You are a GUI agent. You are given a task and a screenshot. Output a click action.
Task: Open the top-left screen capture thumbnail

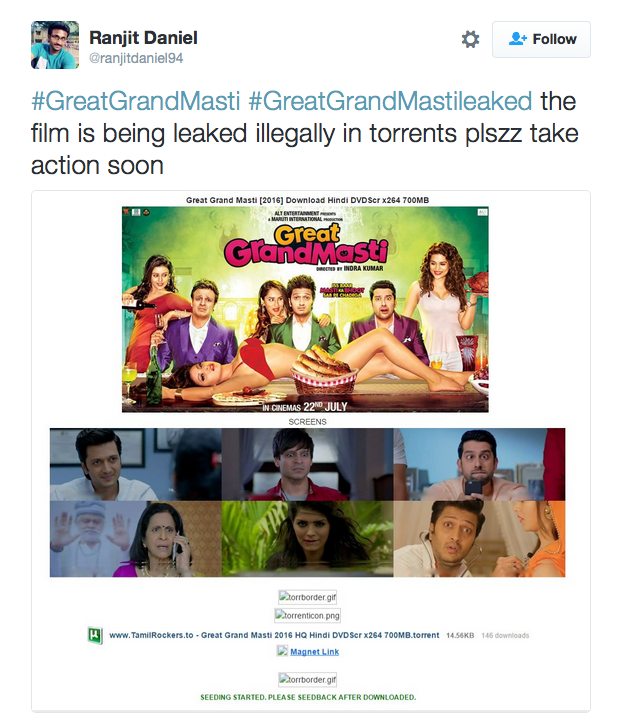[x=136, y=464]
